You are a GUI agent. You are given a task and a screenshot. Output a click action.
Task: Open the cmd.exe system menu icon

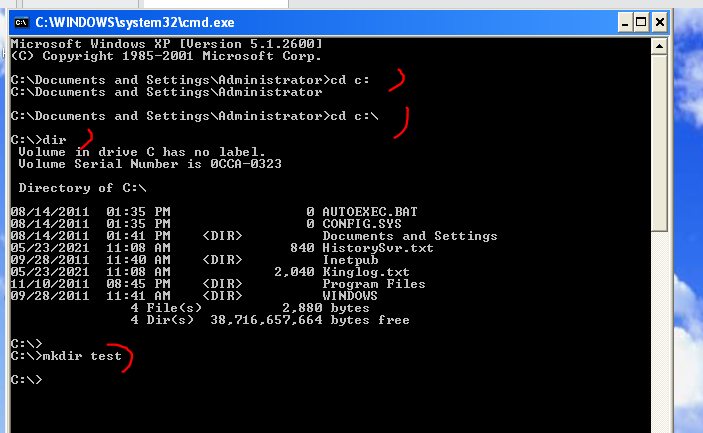click(20, 21)
